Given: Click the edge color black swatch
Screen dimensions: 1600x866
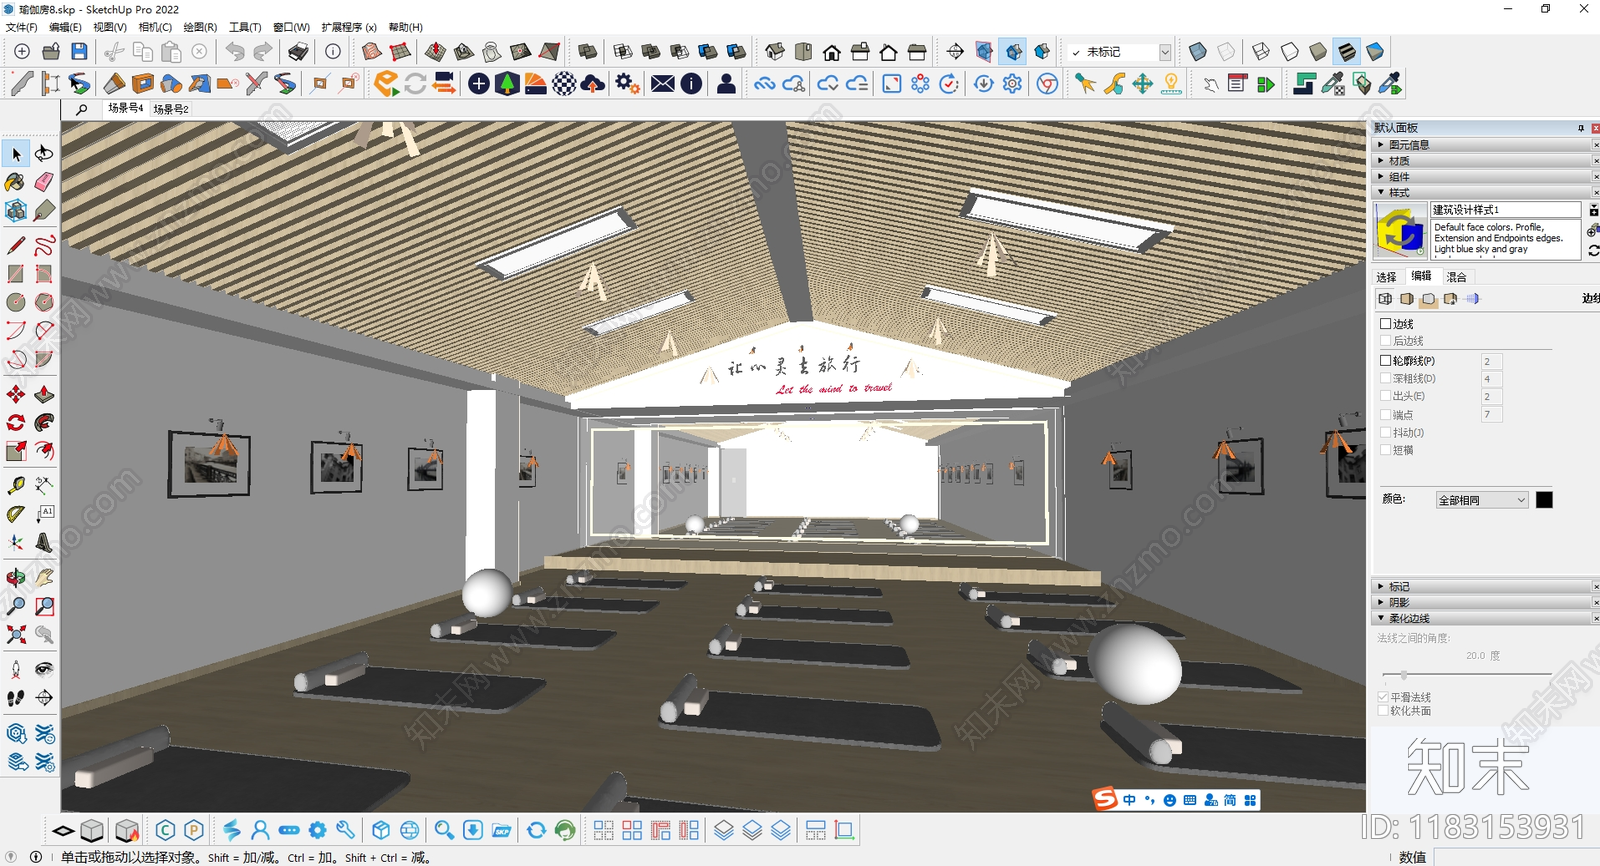Looking at the screenshot, I should (x=1544, y=500).
